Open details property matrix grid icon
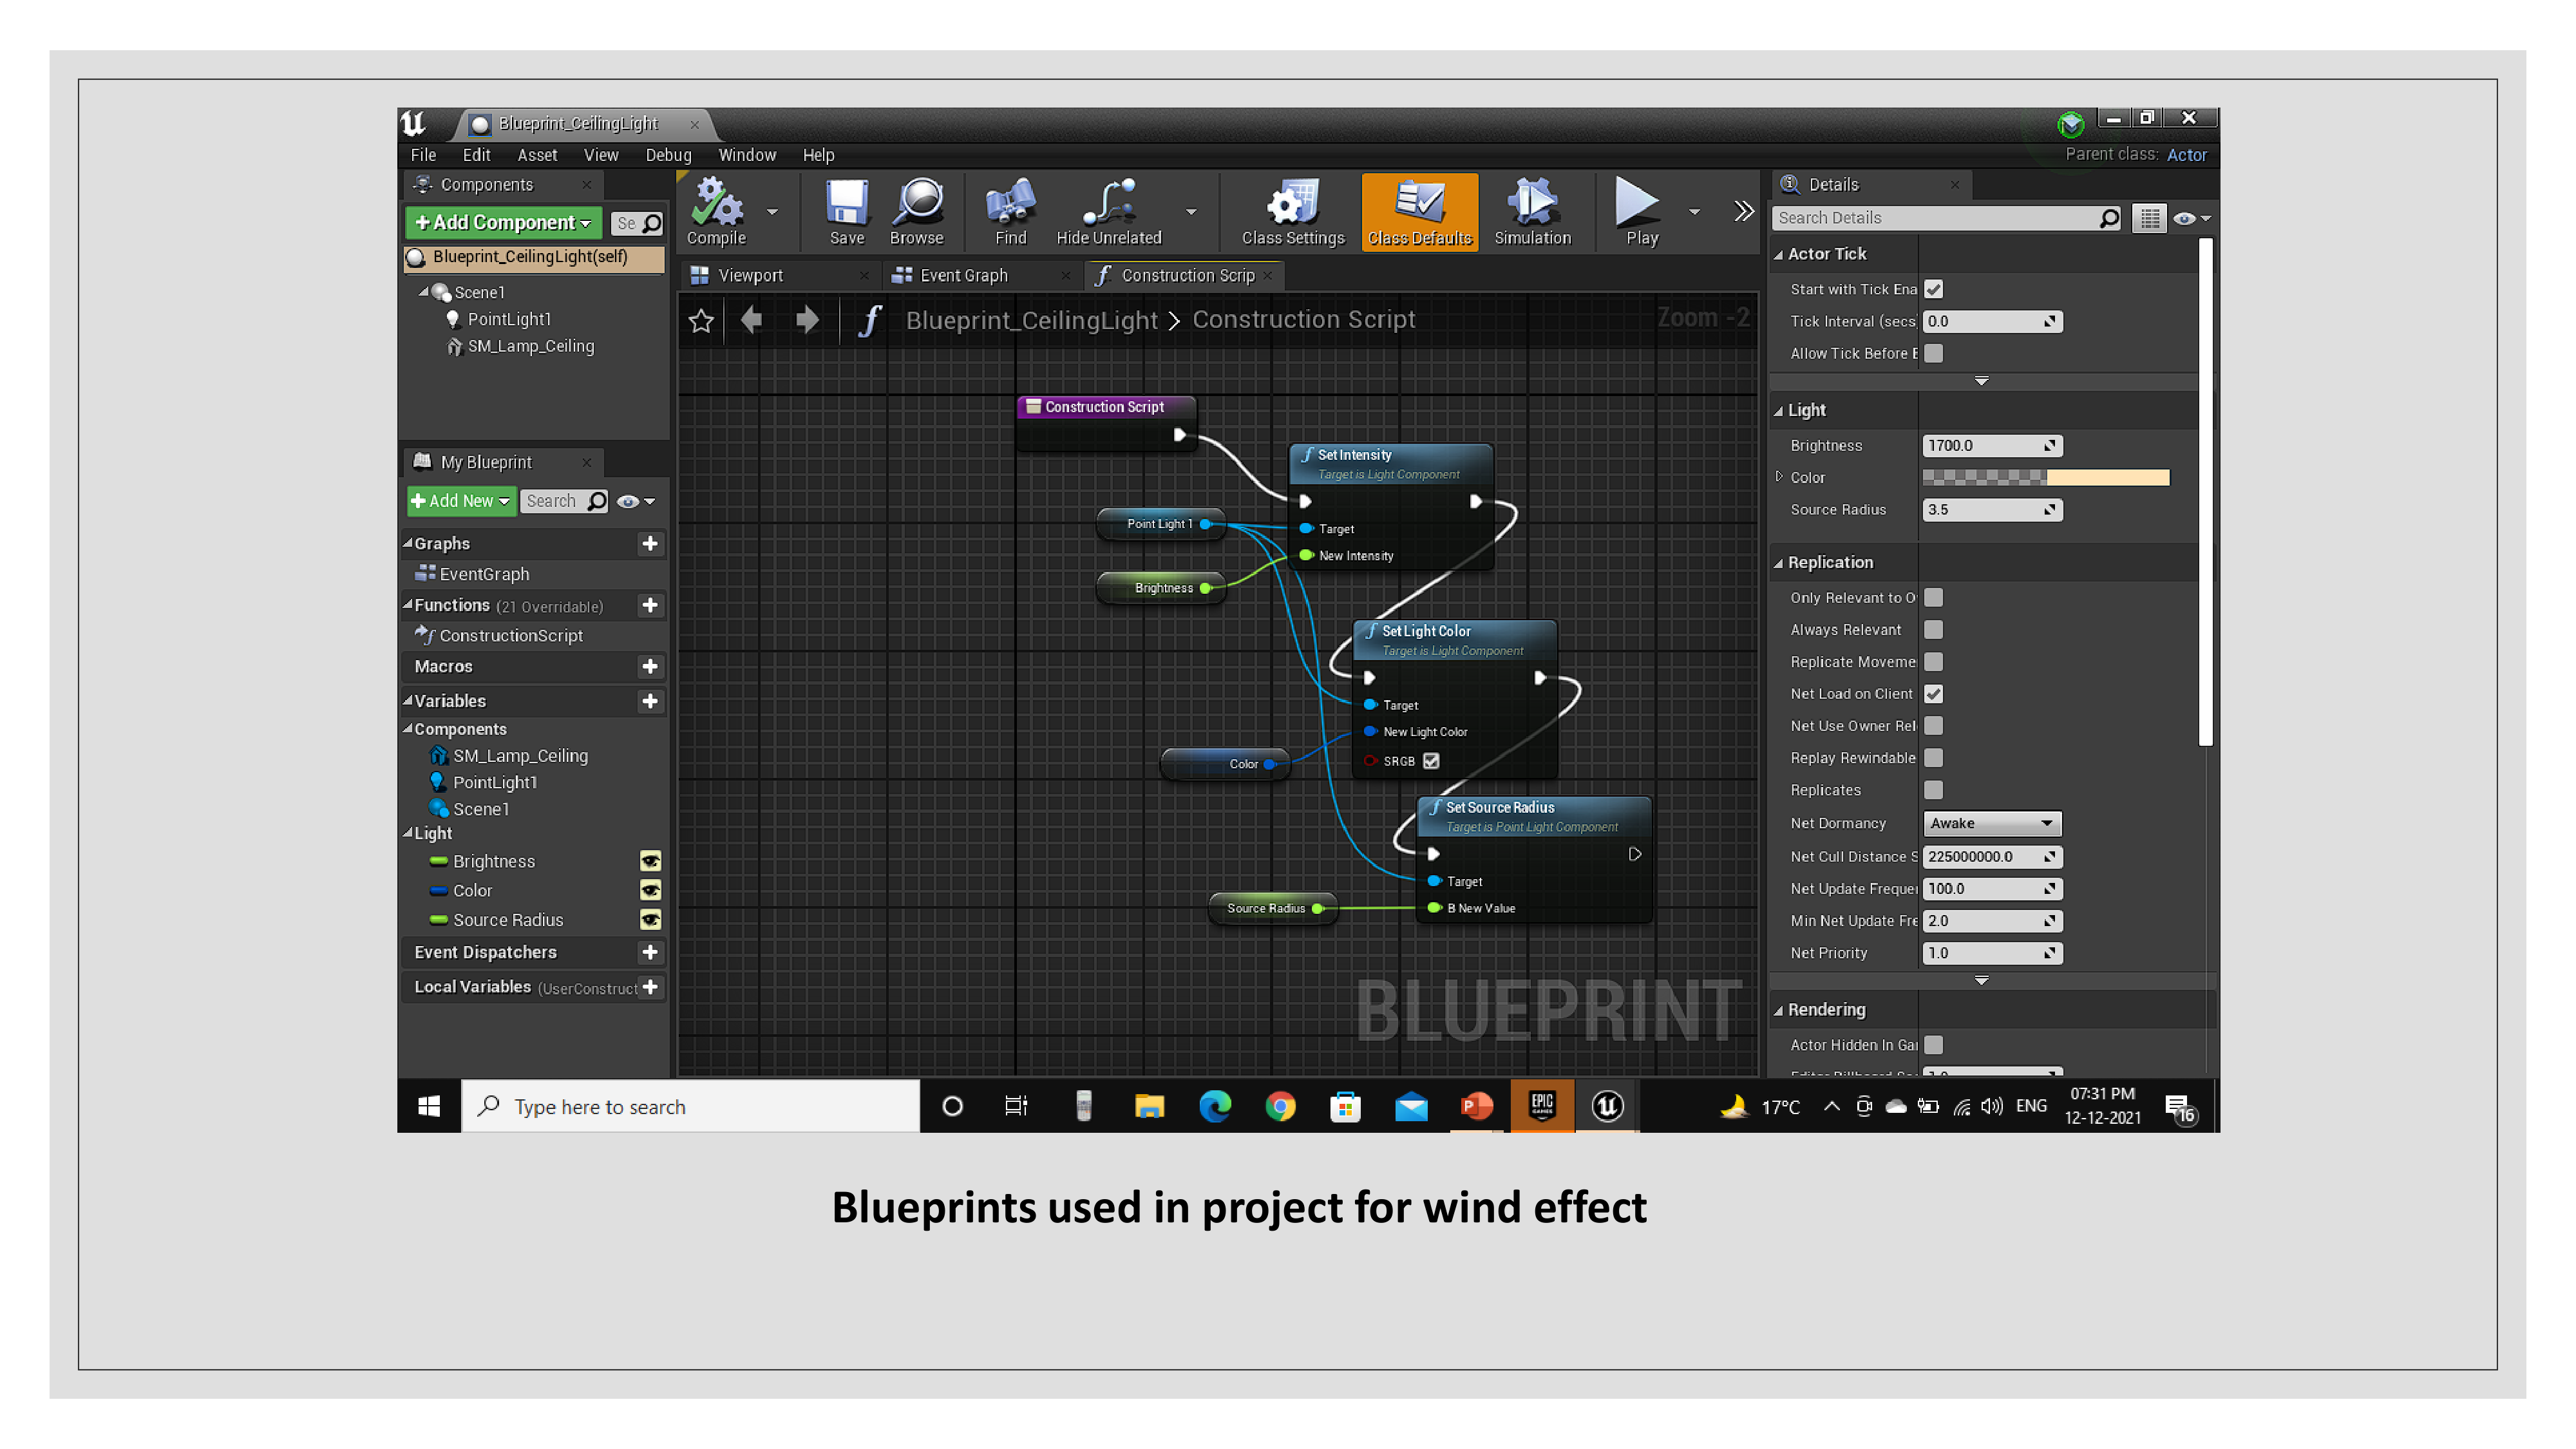2576x1449 pixels. (x=2149, y=218)
